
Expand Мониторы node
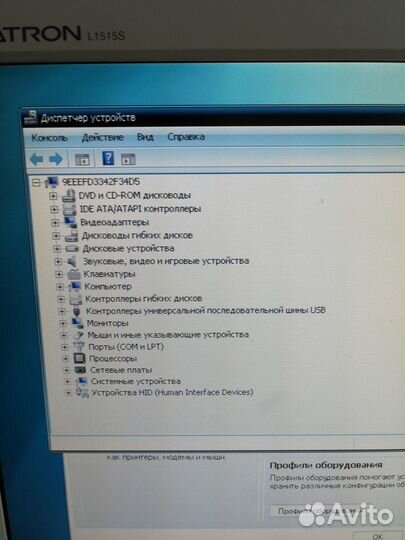coord(63,323)
